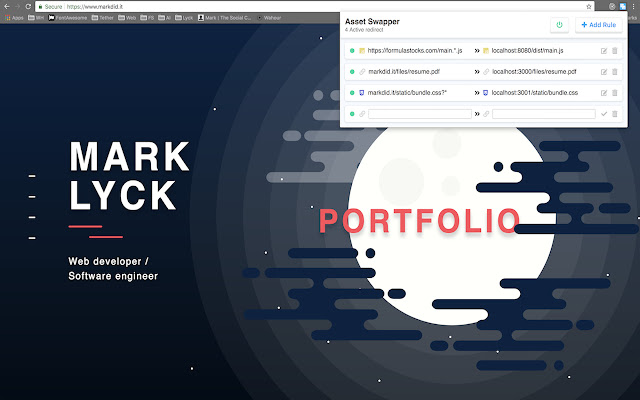The width and height of the screenshot is (640, 400).
Task: Click the JS file icon beside formulastocks.com source
Action: pyautogui.click(x=362, y=51)
